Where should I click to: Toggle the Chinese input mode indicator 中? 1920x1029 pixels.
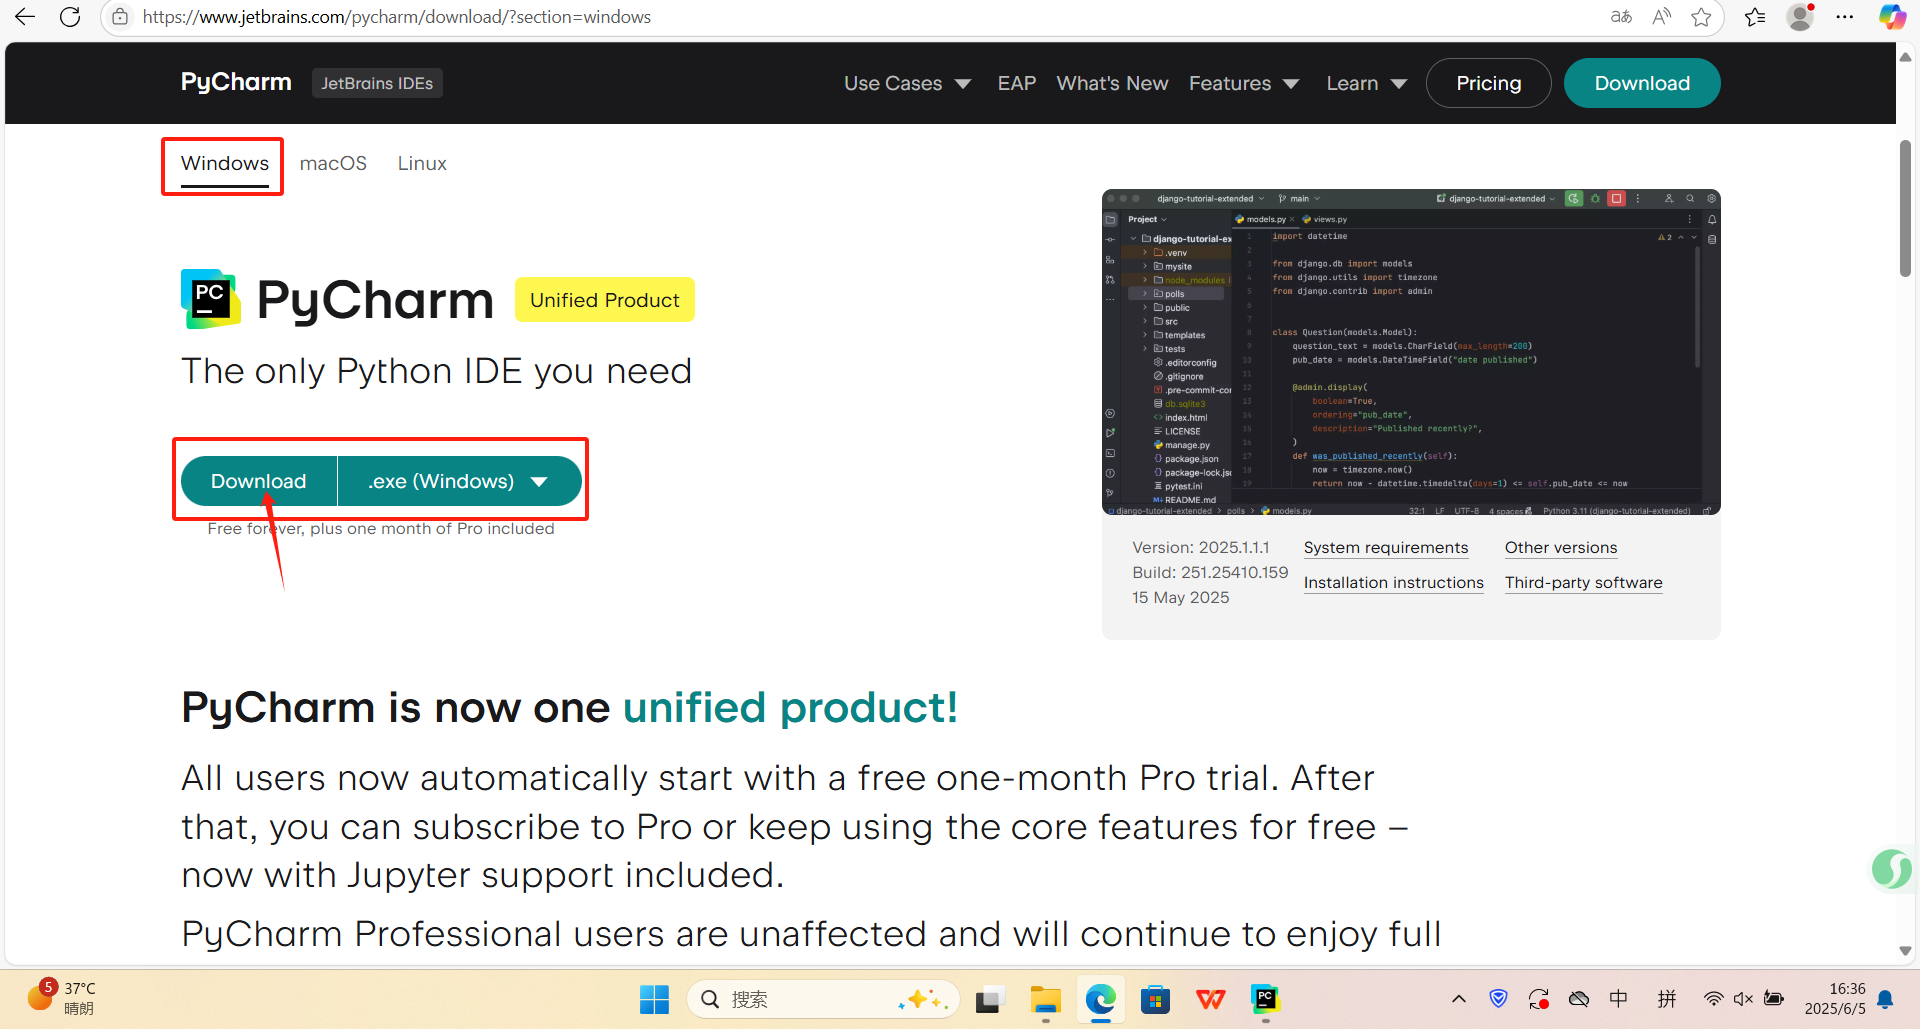click(1619, 999)
